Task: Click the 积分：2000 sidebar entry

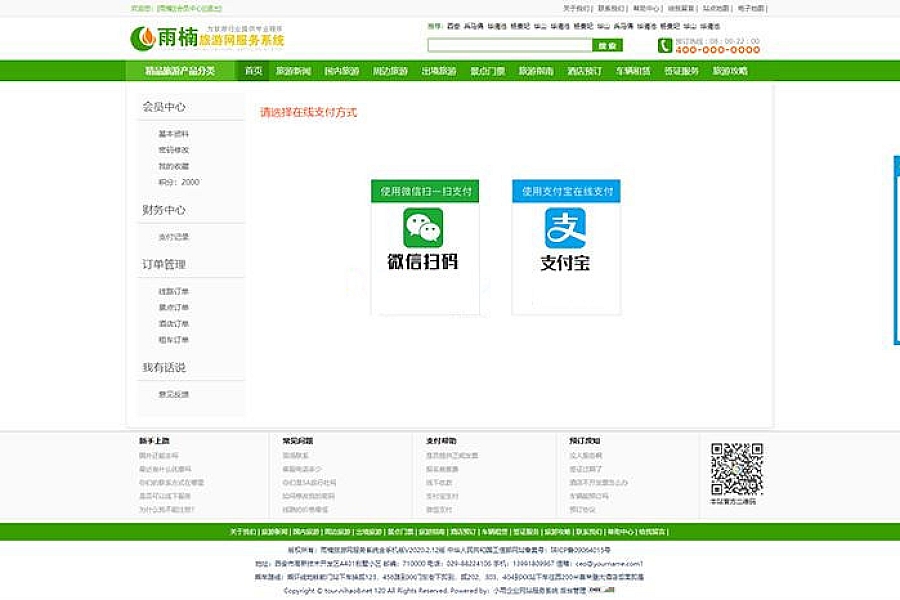Action: tap(179, 182)
